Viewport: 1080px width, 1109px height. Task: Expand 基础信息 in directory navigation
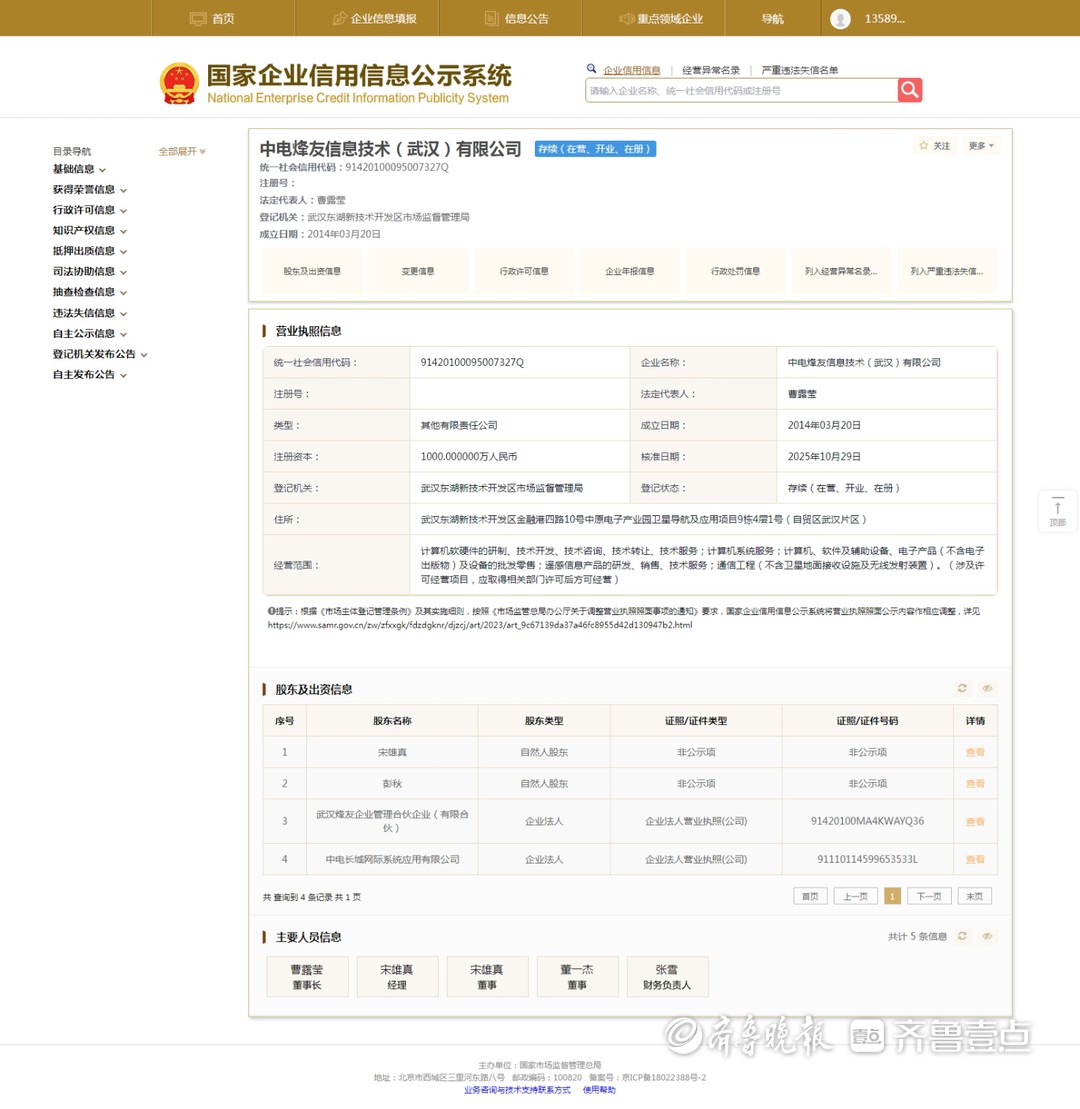pos(79,169)
